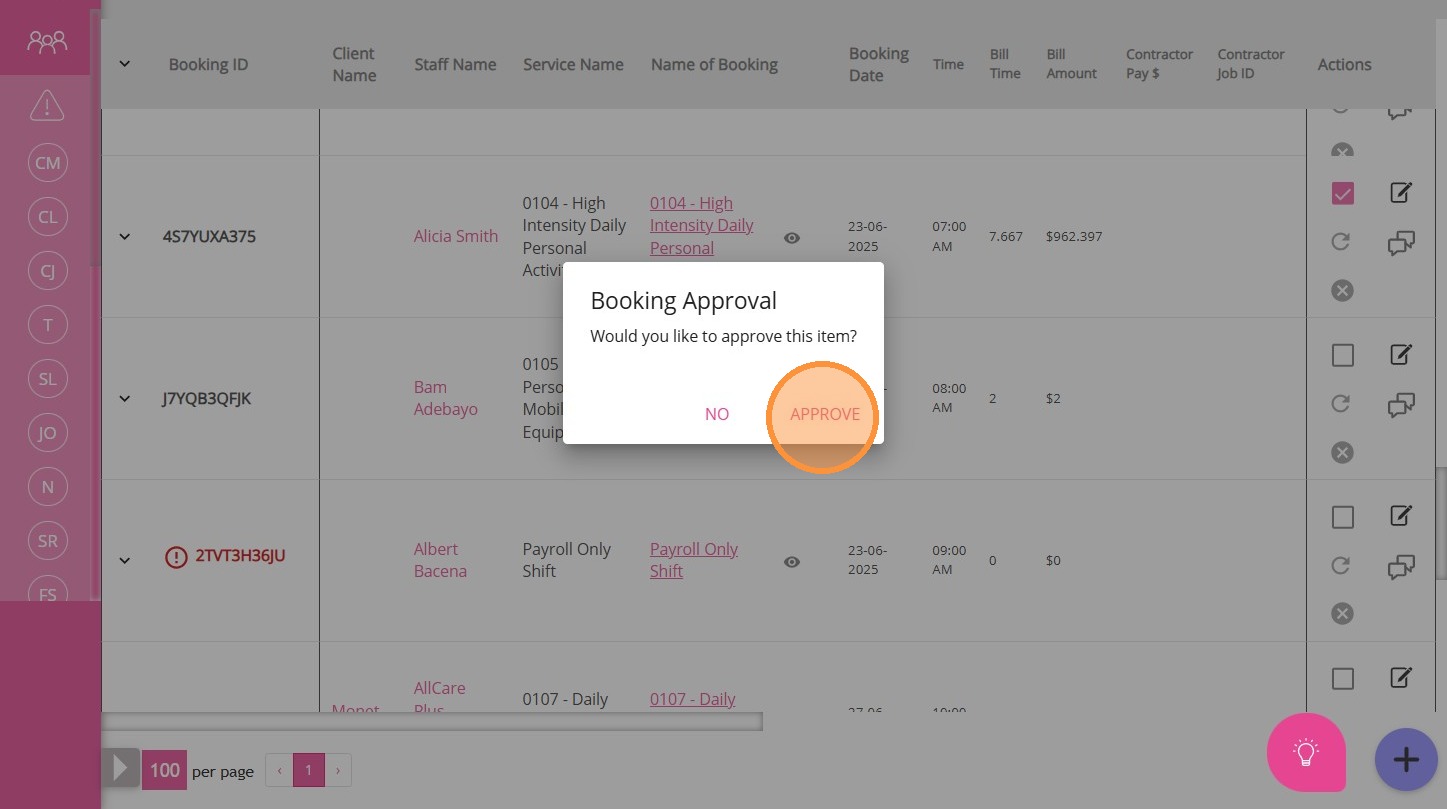
Task: Open the SL sidebar item
Action: tap(47, 379)
